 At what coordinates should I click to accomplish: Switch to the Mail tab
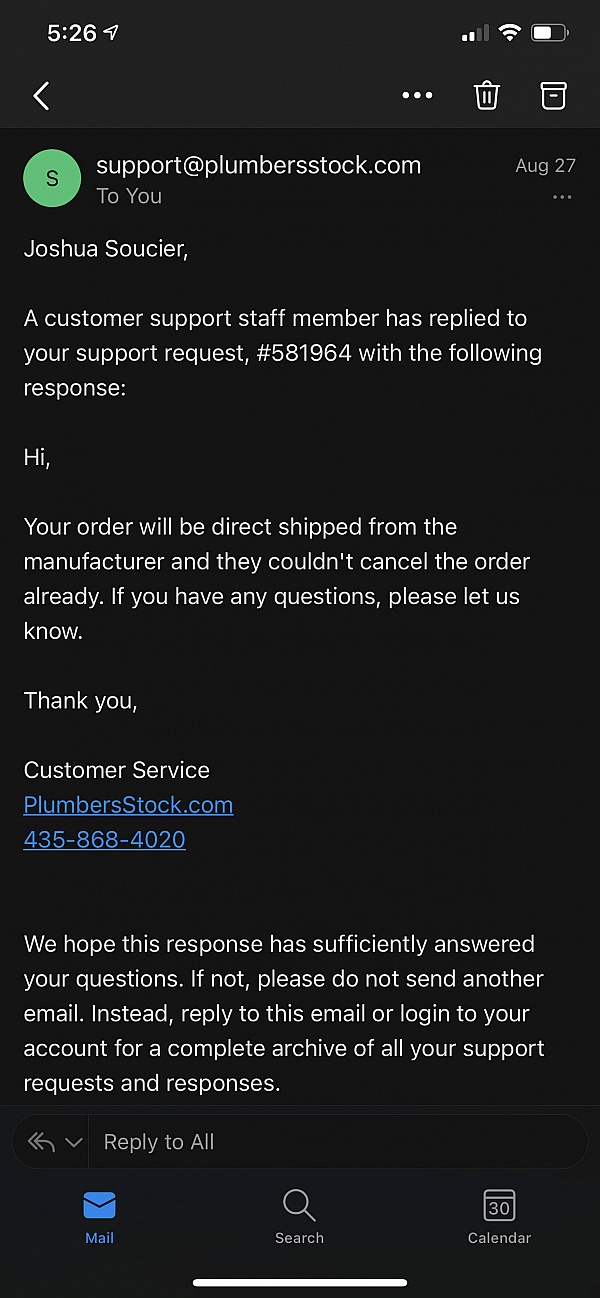[99, 1216]
